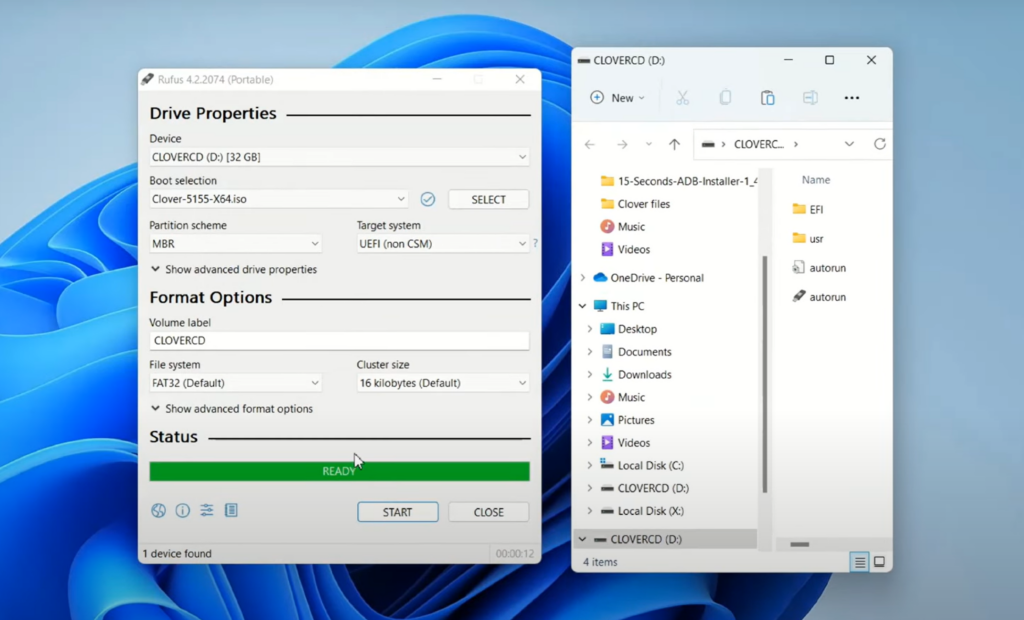
Task: Go up one folder level in Explorer
Action: (x=674, y=144)
